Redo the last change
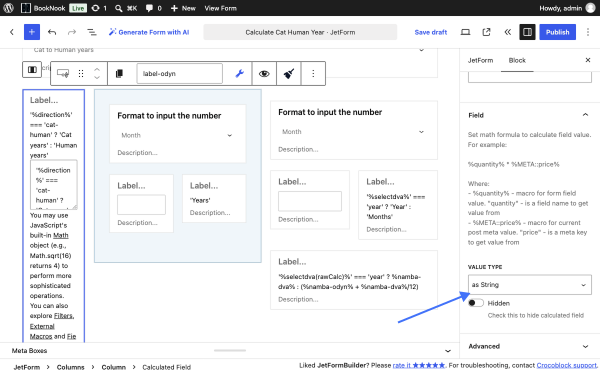The height and width of the screenshot is (375, 600). (72, 32)
